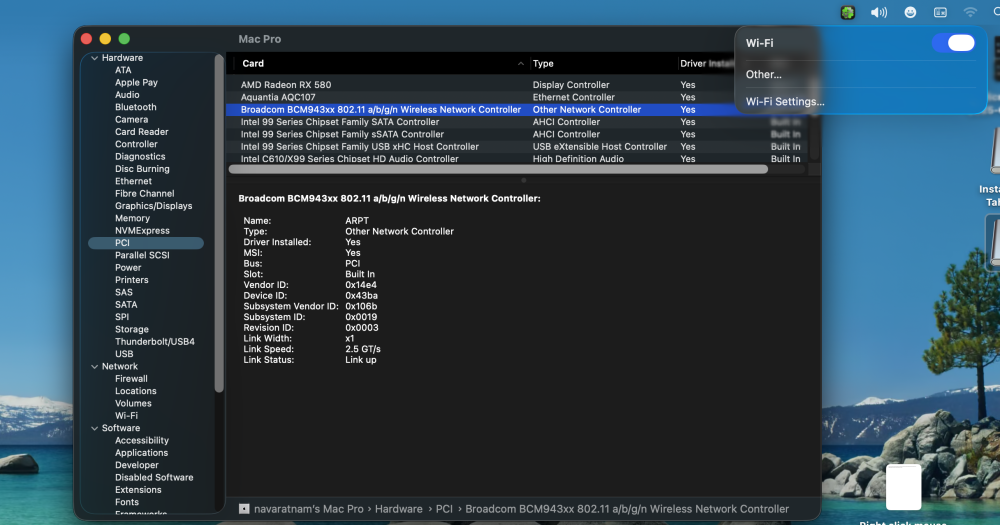The height and width of the screenshot is (525, 1000).
Task: Select Volumes under Network
Action: pos(133,403)
